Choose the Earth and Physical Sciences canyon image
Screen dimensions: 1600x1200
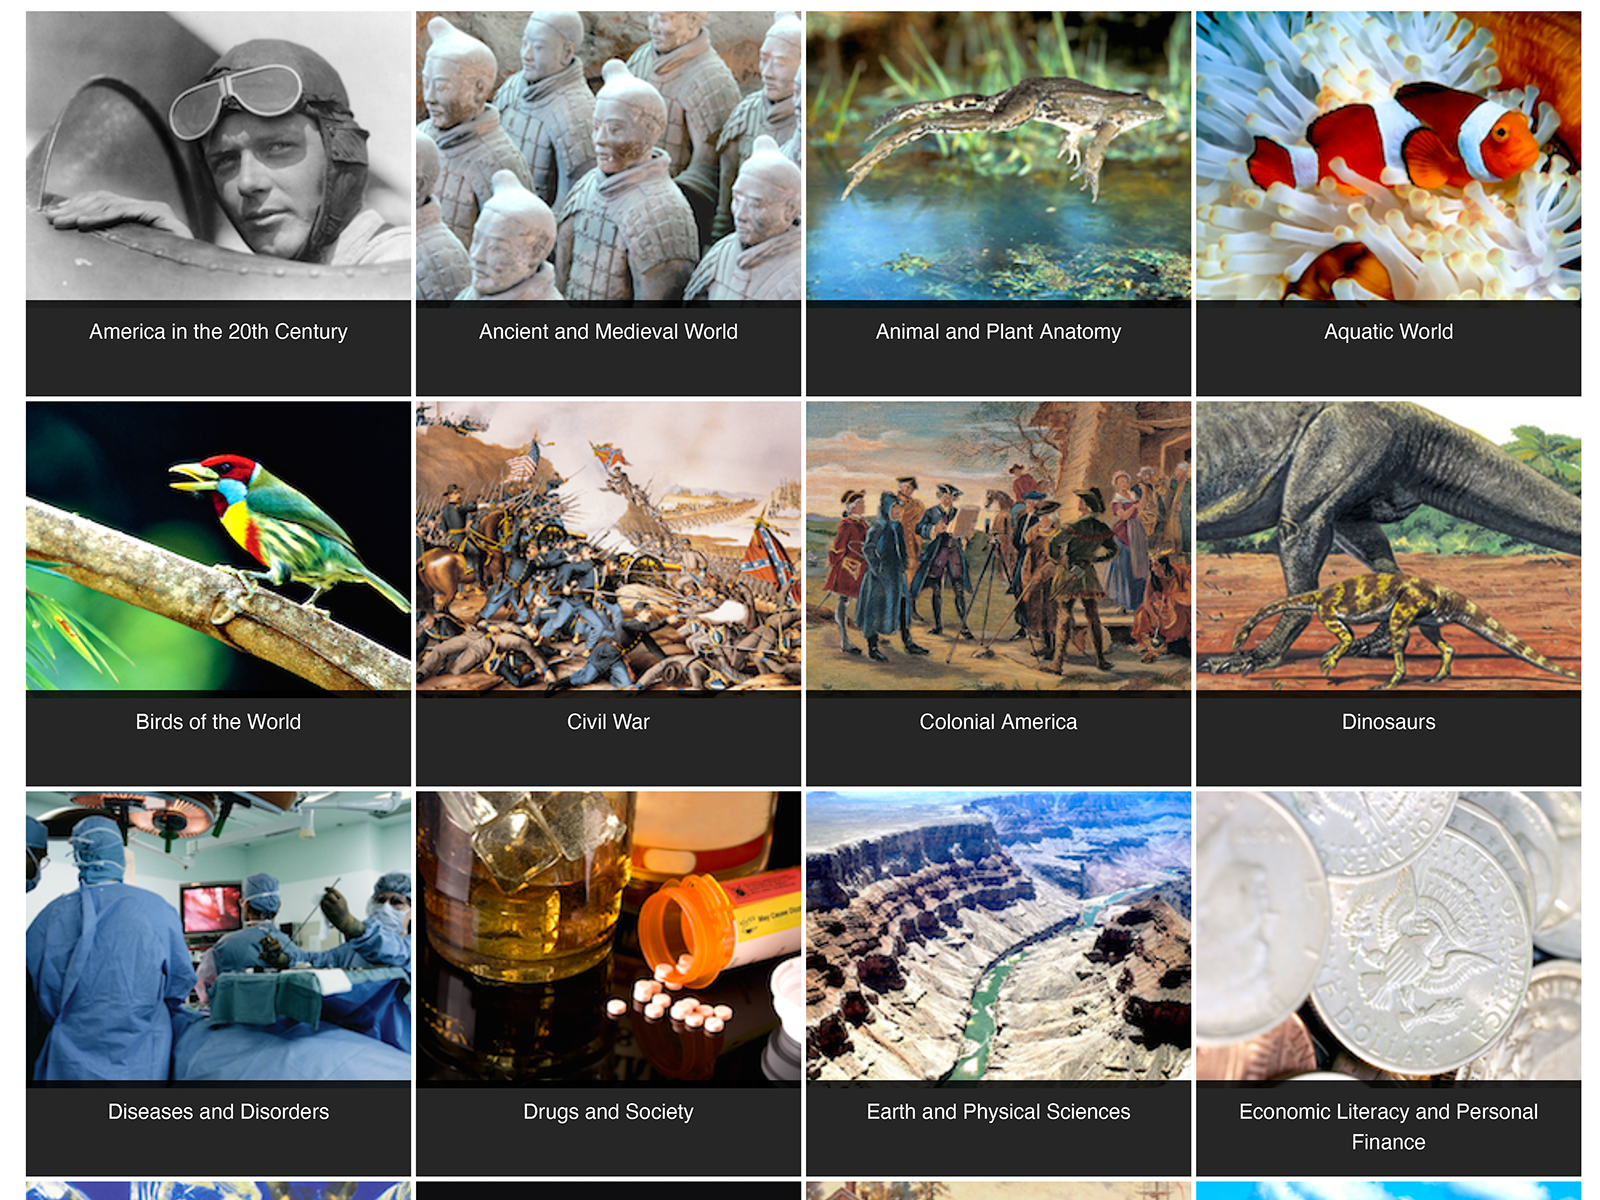[998, 936]
